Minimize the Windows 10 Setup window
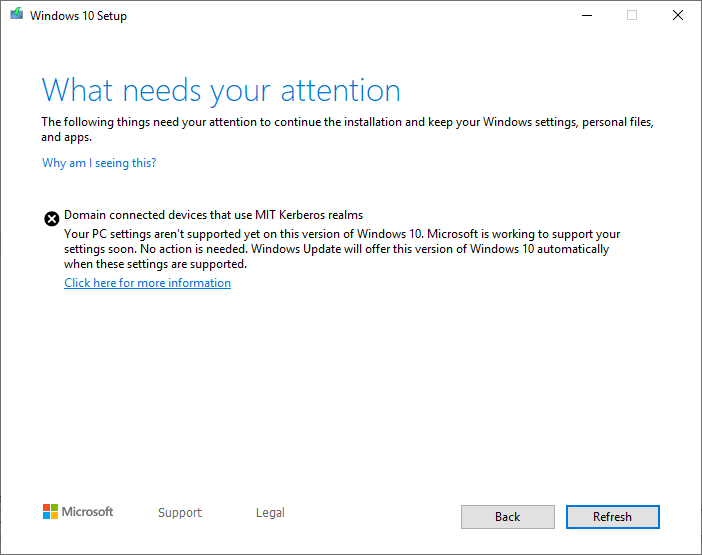This screenshot has width=702, height=555. pos(587,15)
